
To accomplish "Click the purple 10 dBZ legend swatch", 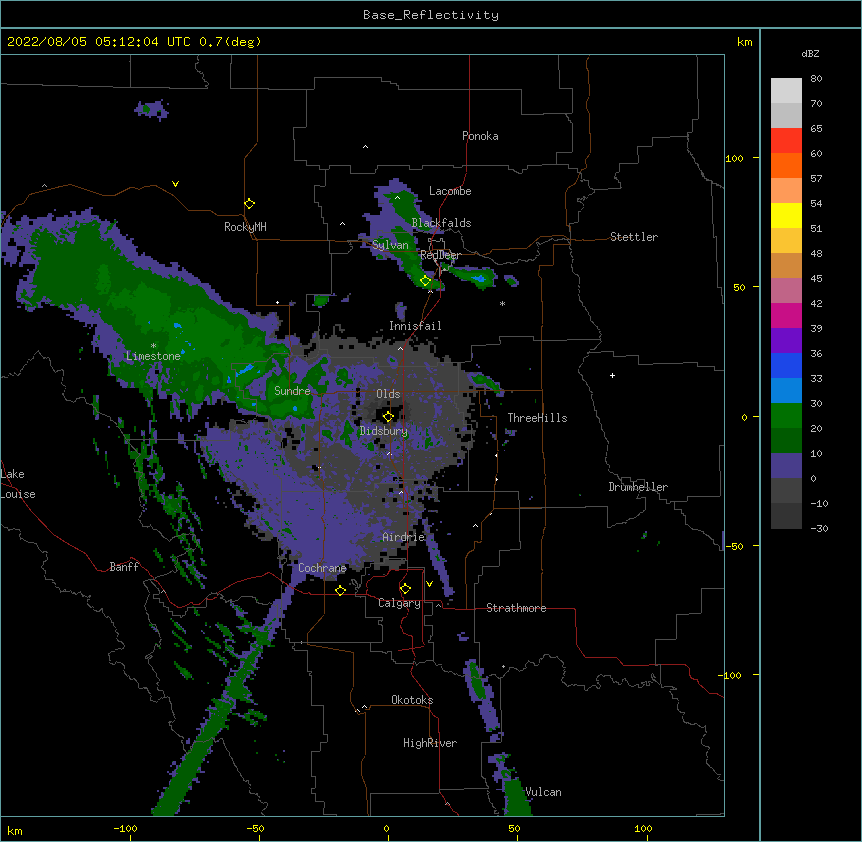I will point(786,466).
